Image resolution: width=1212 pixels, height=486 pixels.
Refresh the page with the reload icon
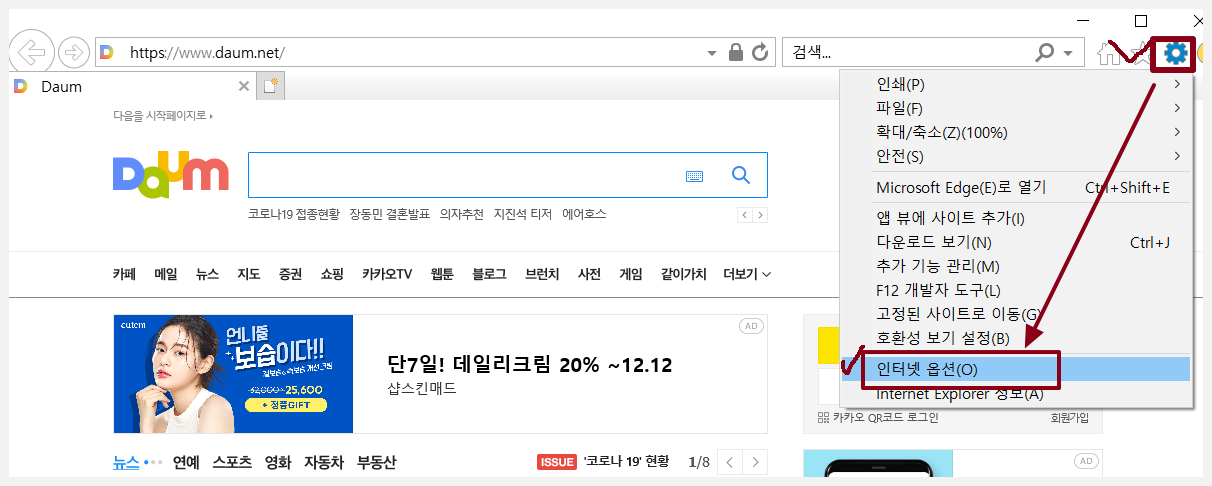tap(760, 52)
